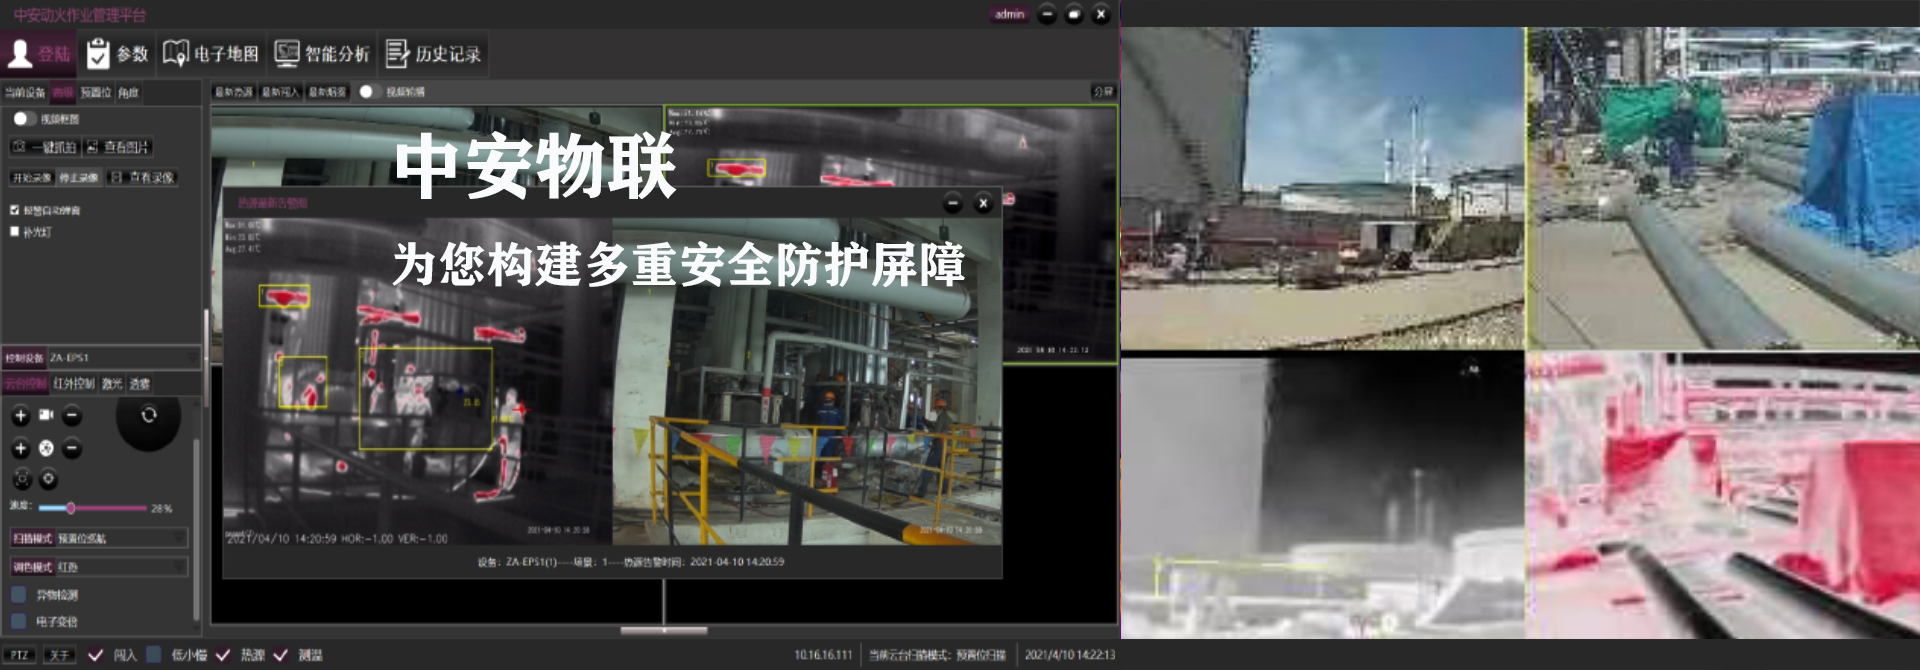Open 查看录像 to view recordings
This screenshot has width=1920, height=670.
tap(142, 178)
